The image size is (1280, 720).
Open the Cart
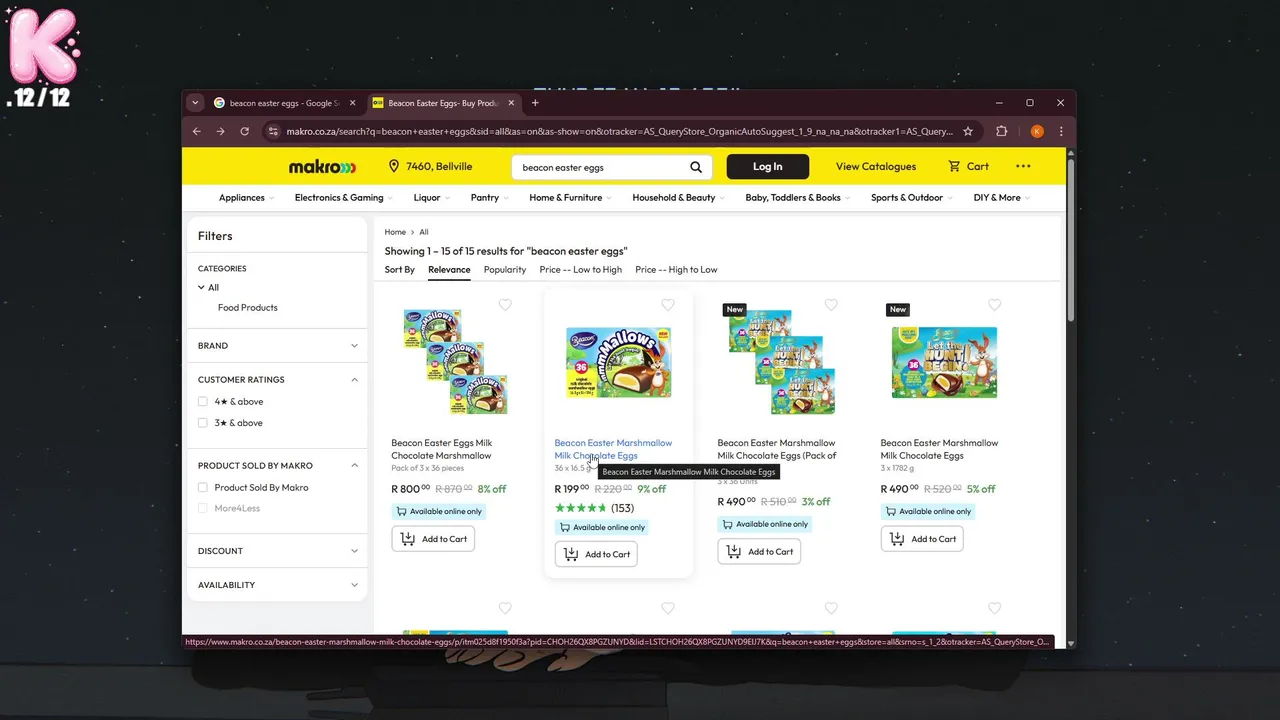coord(968,166)
